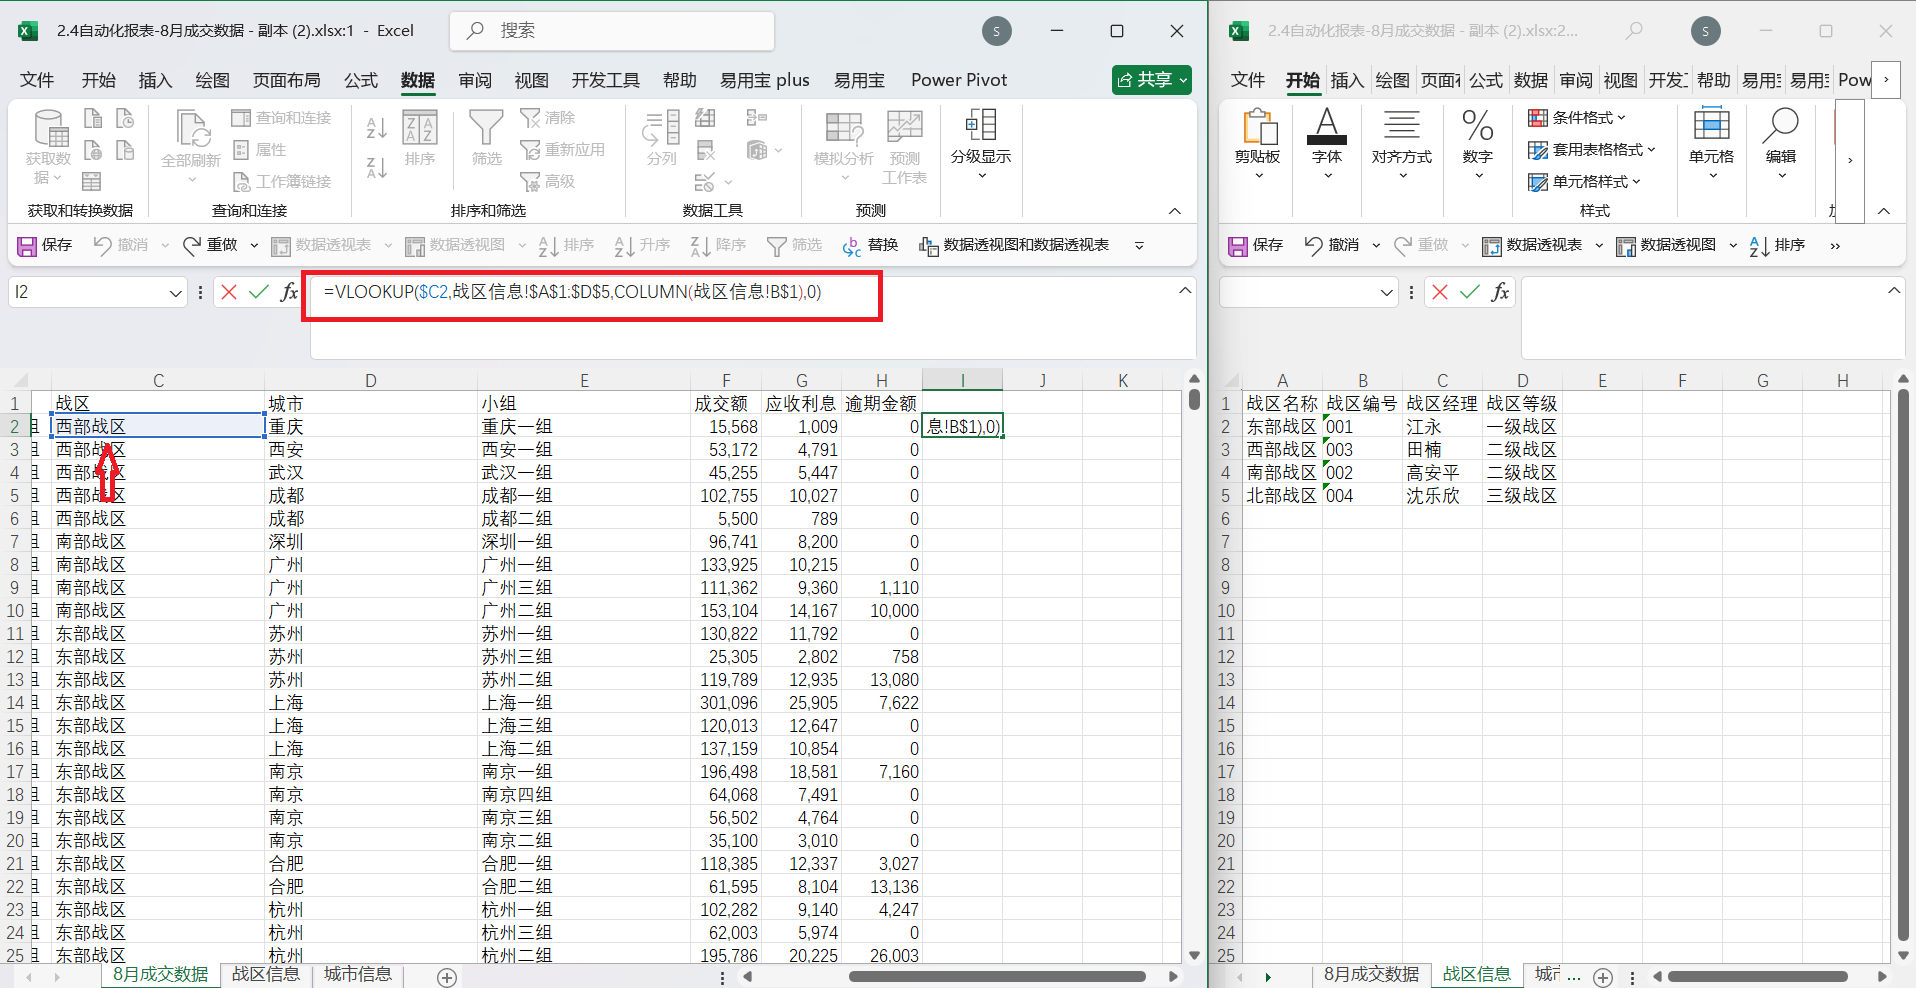Screen dimensions: 1916x988
Task: Click header cell 逾期金额
Action: (x=881, y=404)
